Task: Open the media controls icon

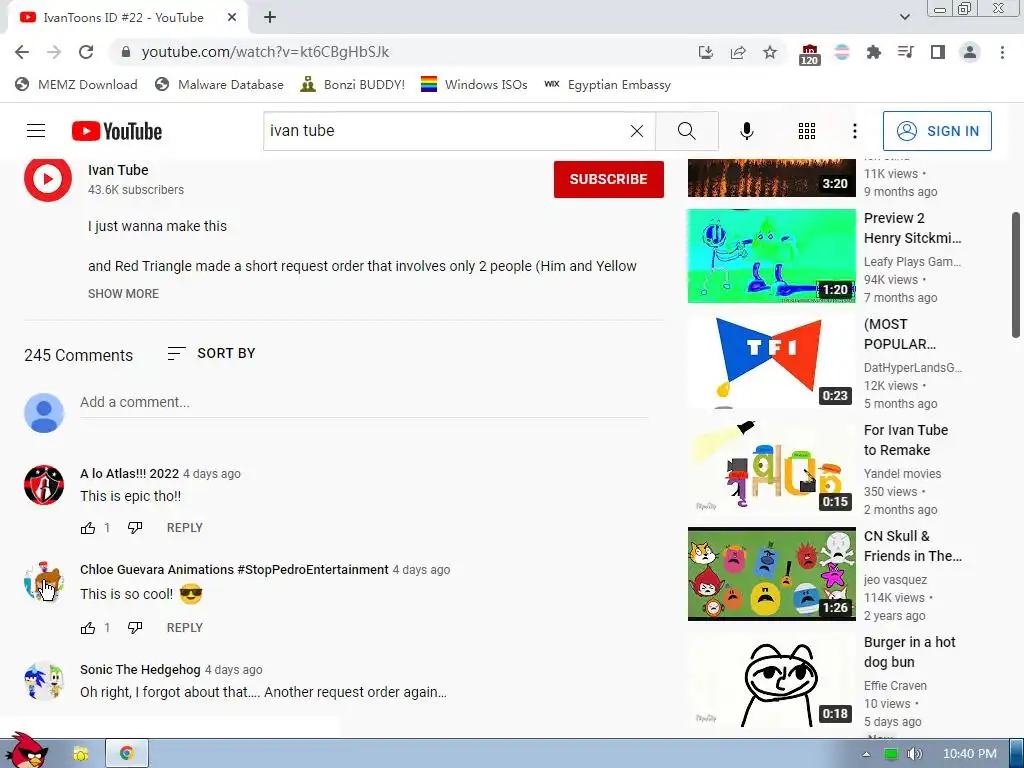Action: 905,52
